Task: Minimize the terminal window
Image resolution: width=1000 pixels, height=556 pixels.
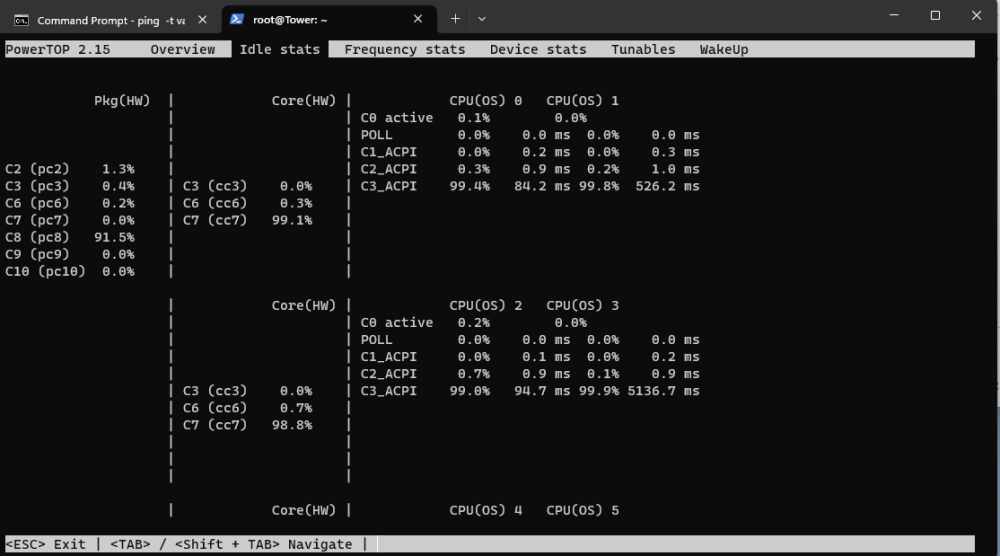Action: 894,15
